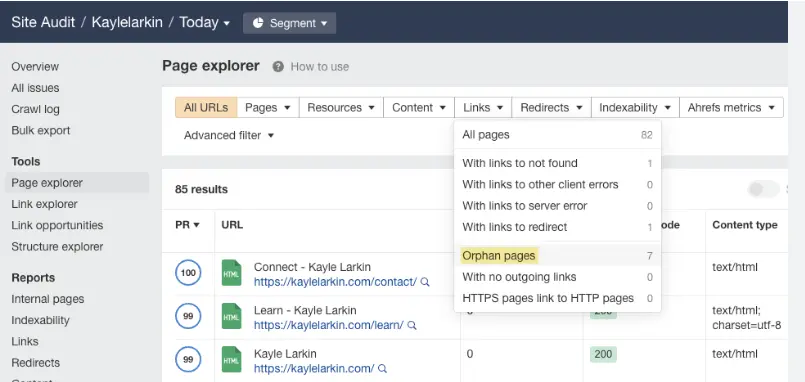
Task: Select With links to other client errors
Action: point(558,184)
